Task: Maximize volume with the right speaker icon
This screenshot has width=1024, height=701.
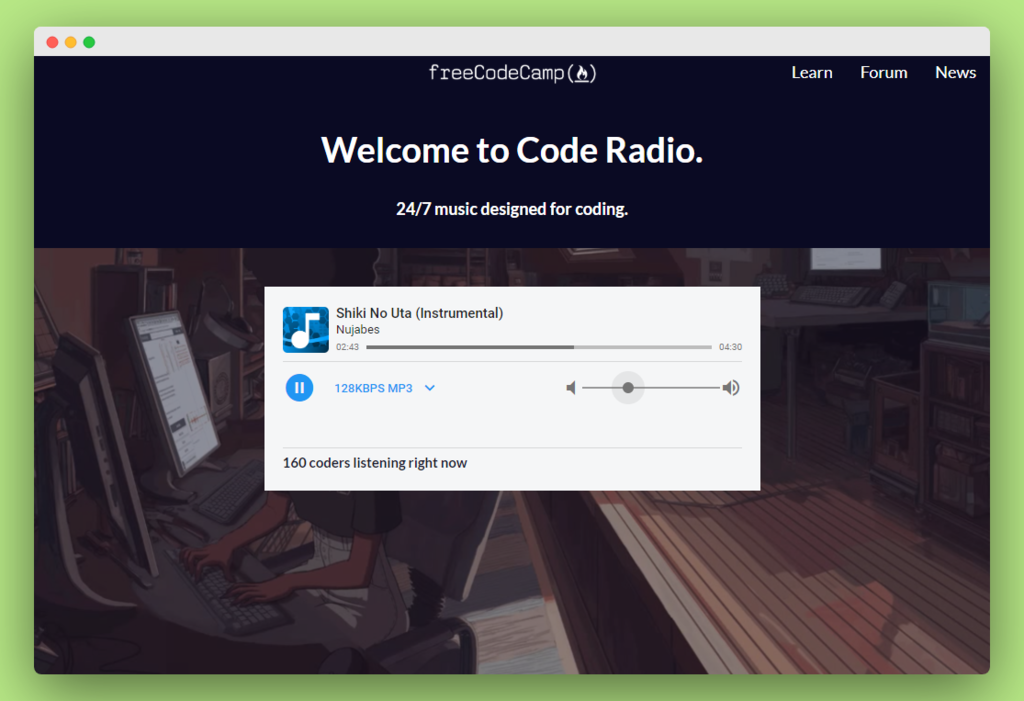Action: pos(731,388)
